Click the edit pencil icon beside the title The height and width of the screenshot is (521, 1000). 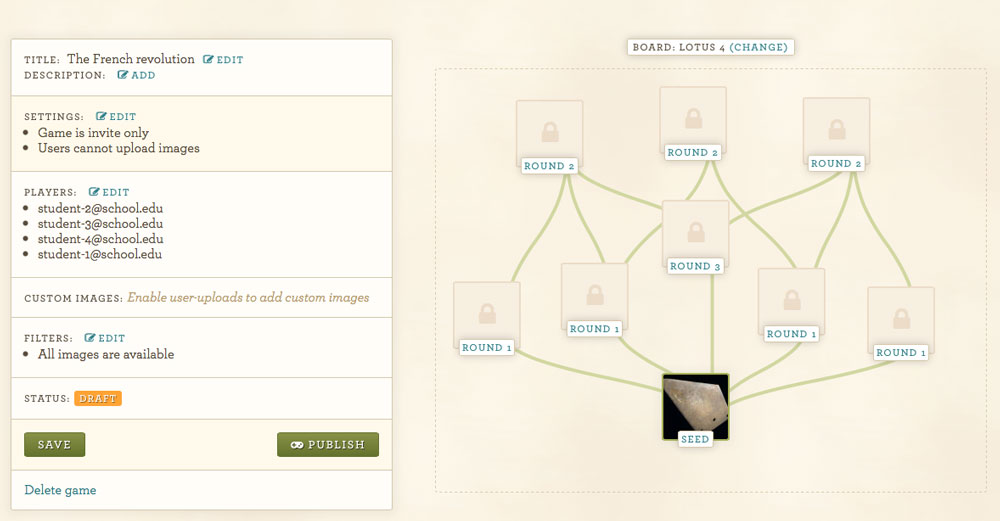[209, 59]
